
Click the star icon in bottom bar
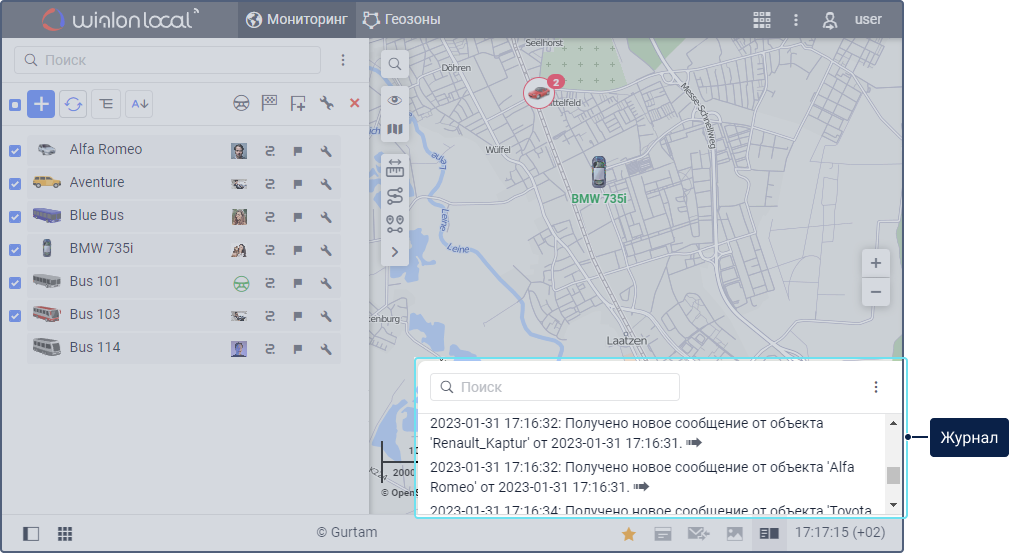point(629,534)
